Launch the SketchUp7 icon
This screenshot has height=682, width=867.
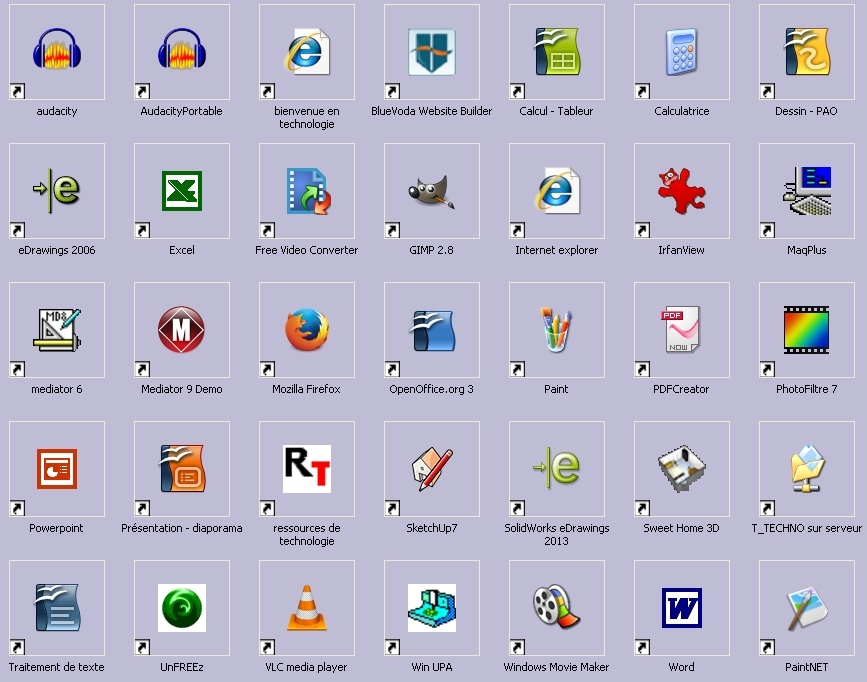pos(432,469)
